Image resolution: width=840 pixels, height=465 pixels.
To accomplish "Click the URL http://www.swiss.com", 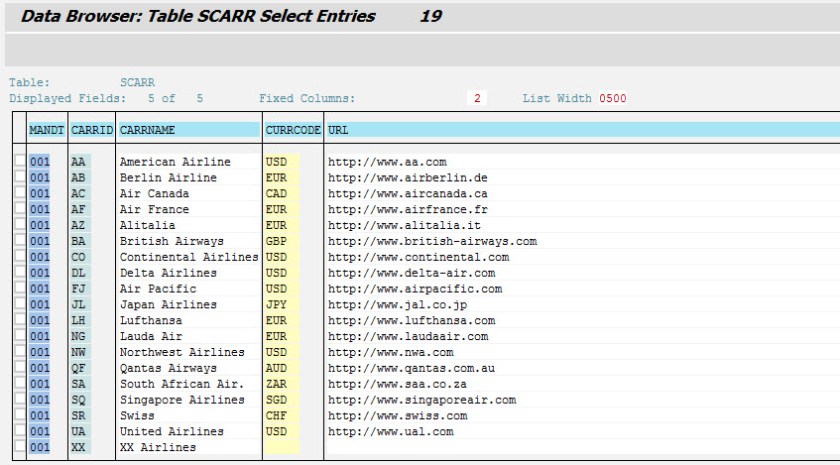I will coord(398,416).
